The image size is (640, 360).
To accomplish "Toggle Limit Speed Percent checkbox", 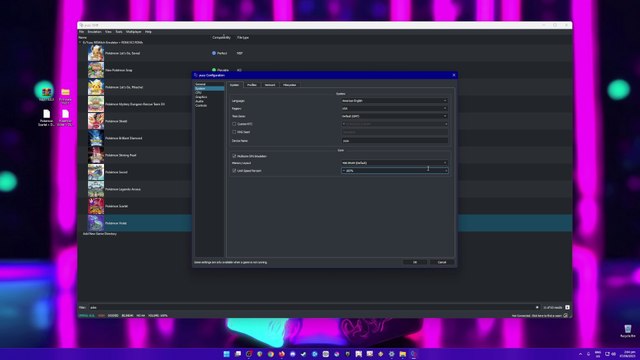I will click(x=234, y=171).
